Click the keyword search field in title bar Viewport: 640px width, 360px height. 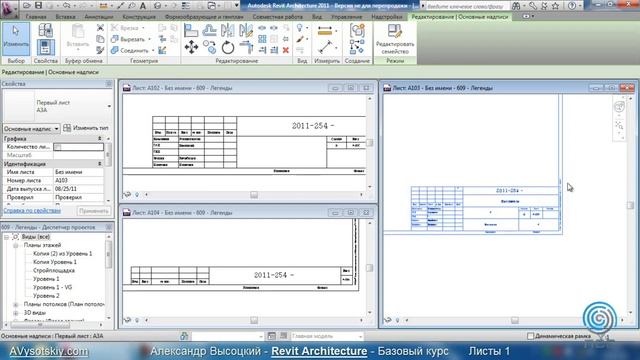[x=467, y=6]
